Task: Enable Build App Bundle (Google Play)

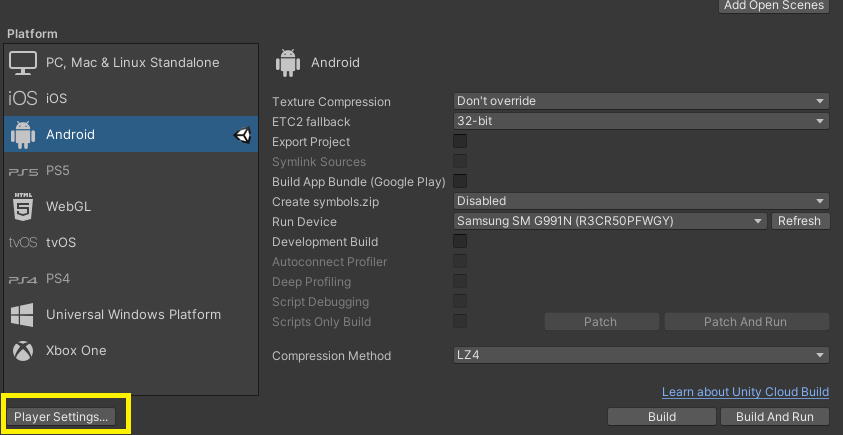Action: (x=460, y=181)
